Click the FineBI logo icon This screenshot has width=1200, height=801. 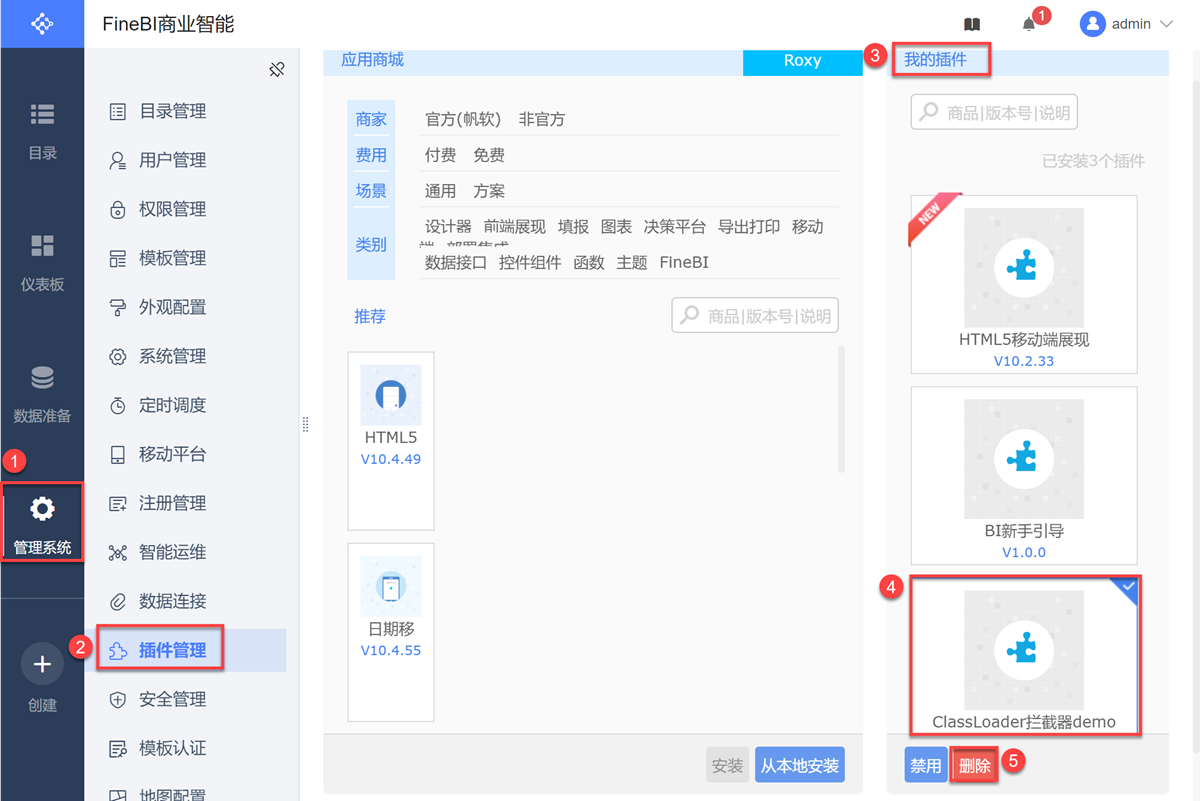tap(42, 24)
